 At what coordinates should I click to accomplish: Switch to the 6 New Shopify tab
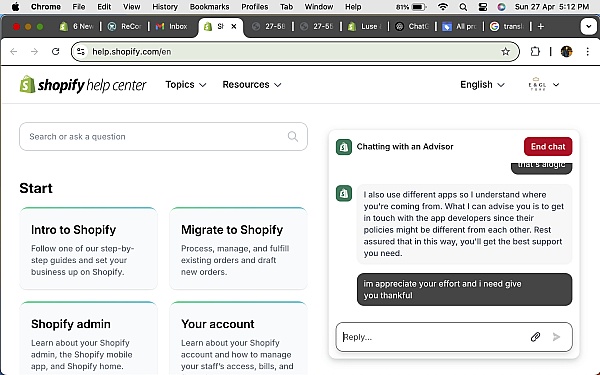(x=77, y=26)
